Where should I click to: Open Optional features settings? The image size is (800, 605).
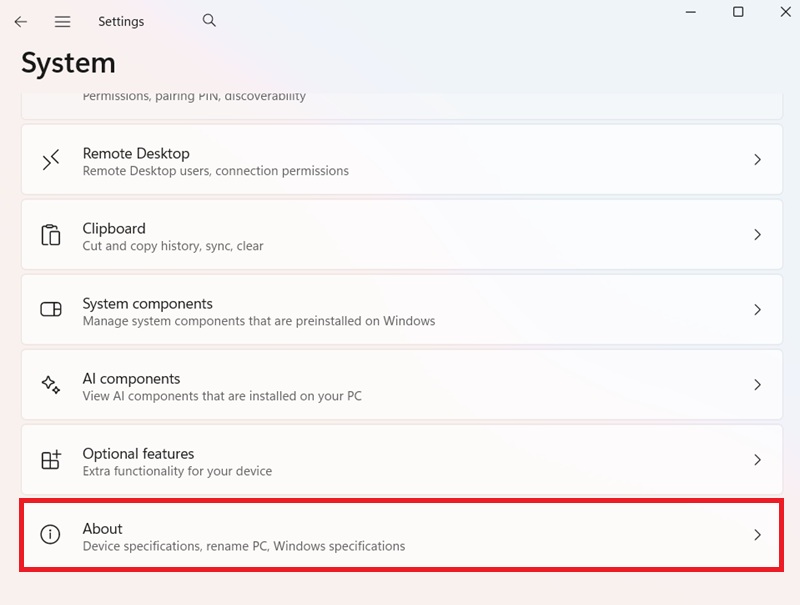tap(400, 460)
